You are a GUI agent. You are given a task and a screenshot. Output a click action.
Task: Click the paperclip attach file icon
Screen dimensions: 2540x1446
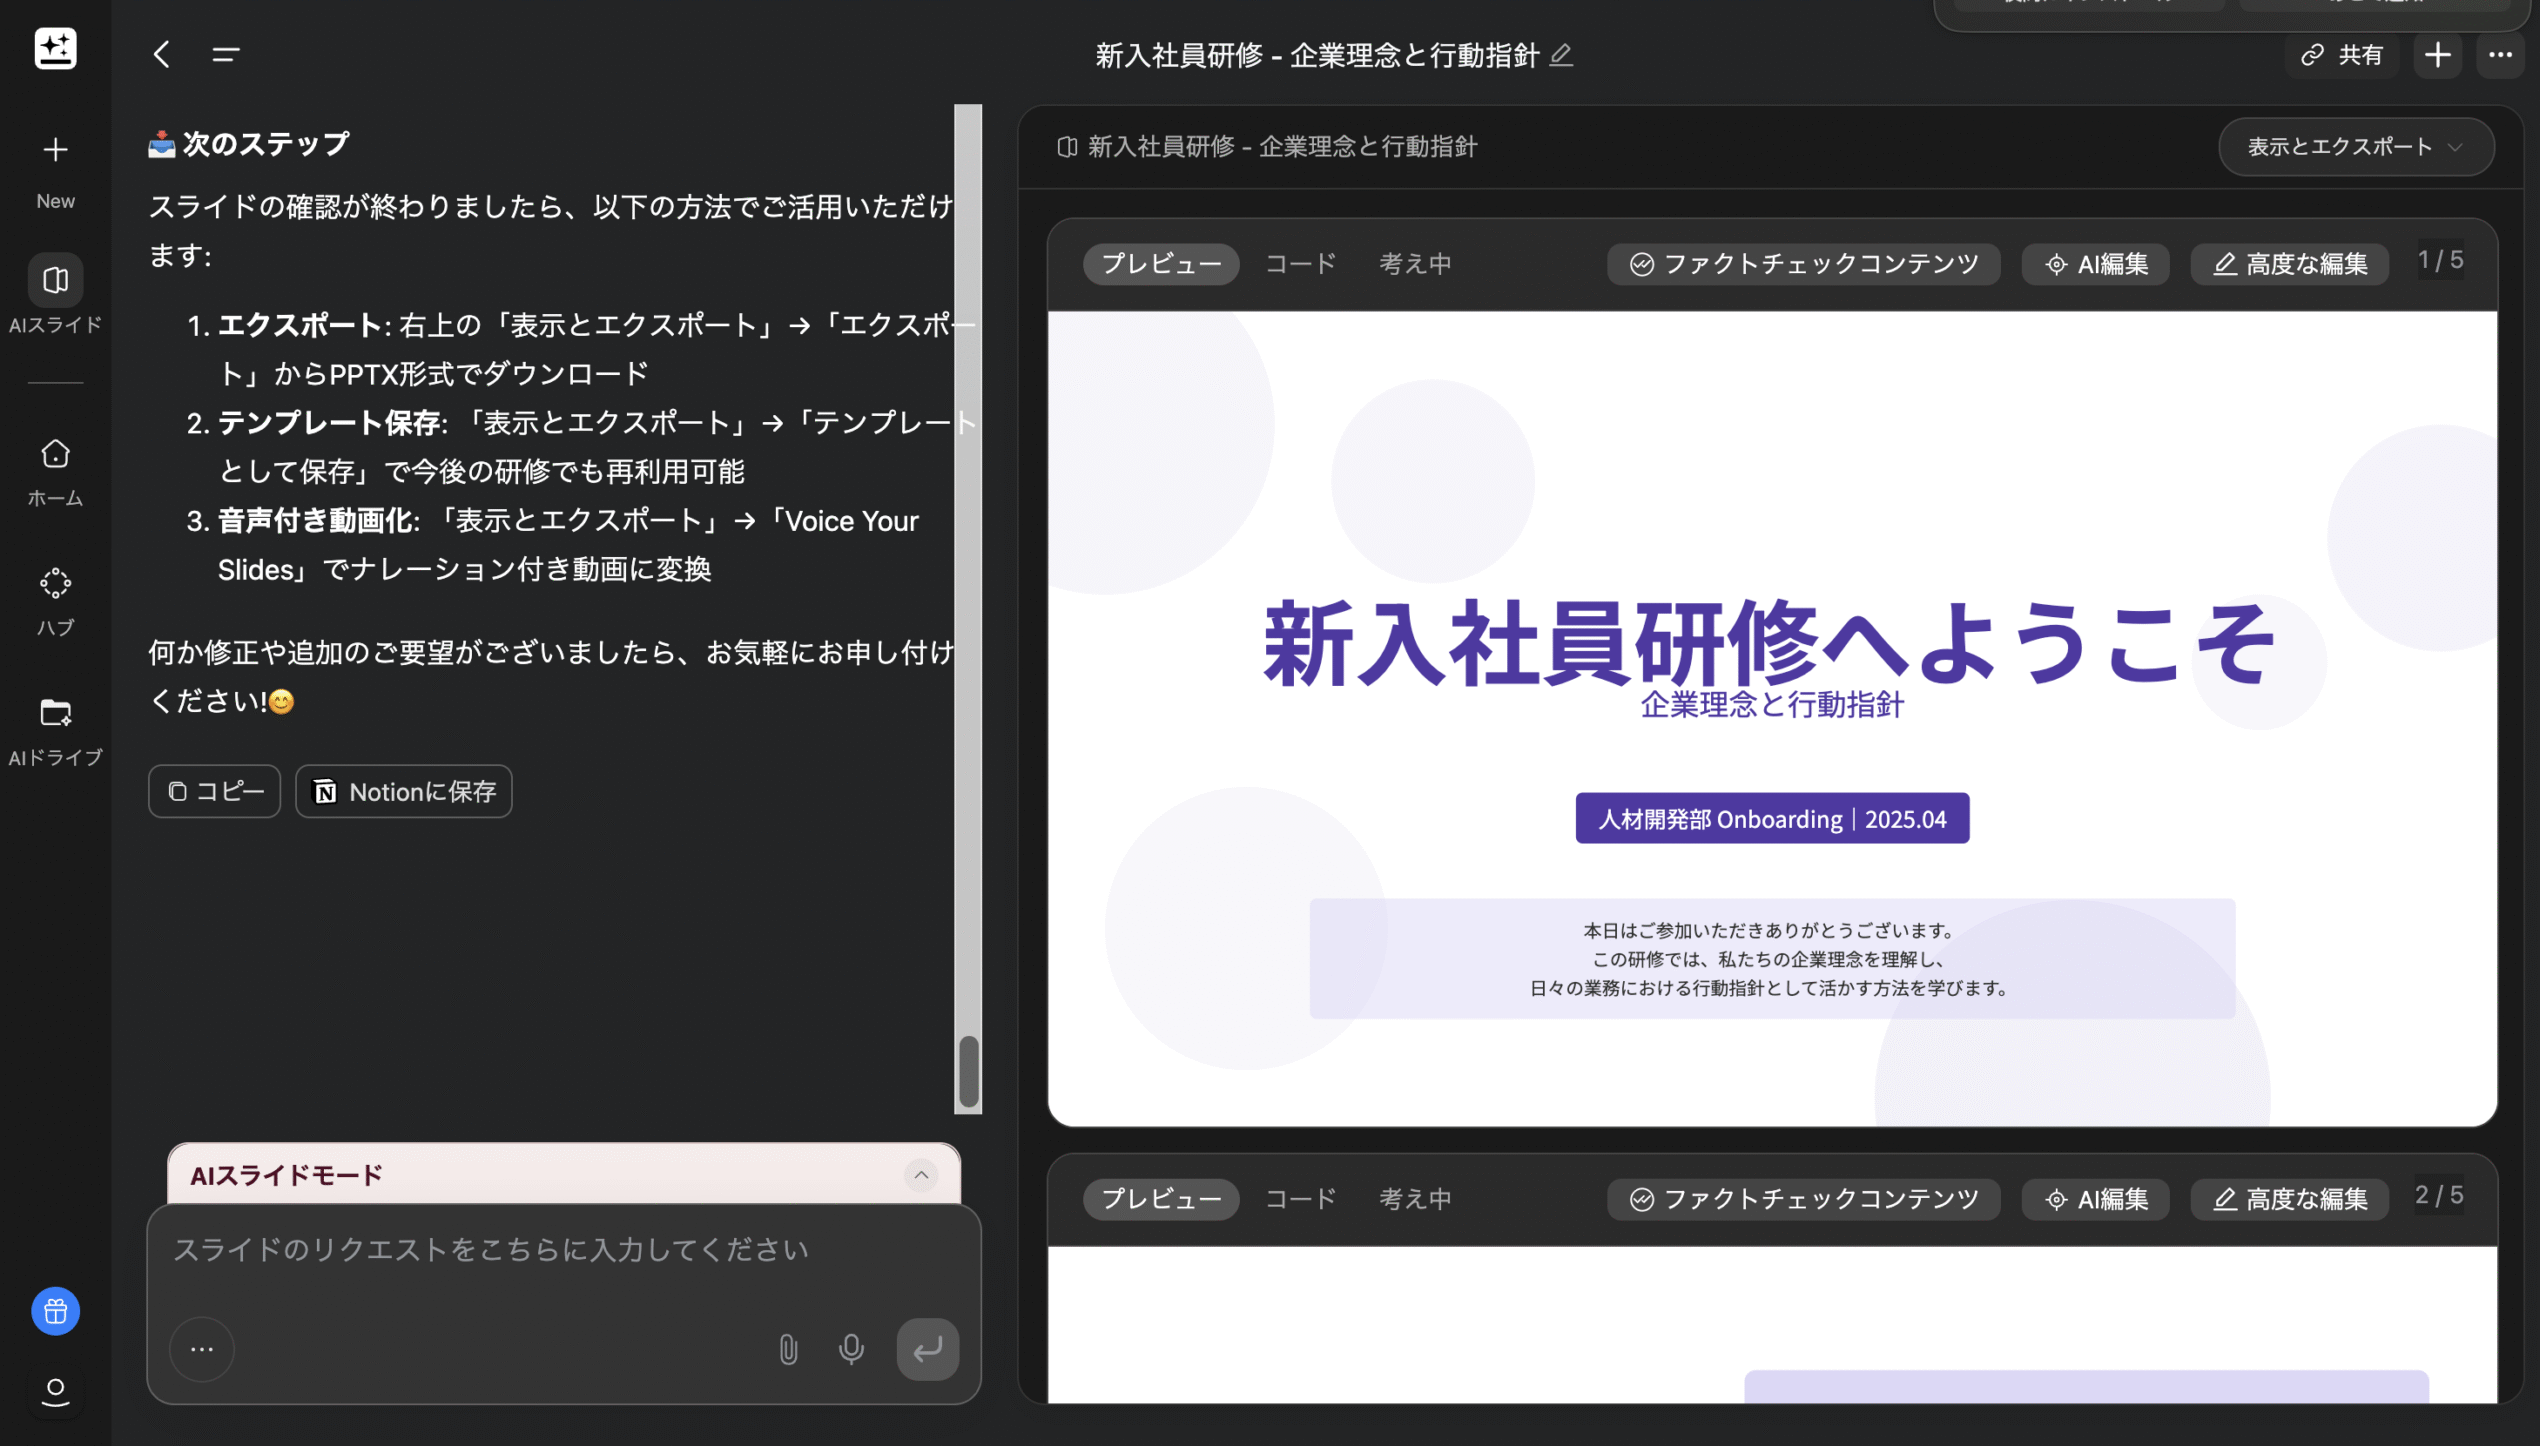788,1349
